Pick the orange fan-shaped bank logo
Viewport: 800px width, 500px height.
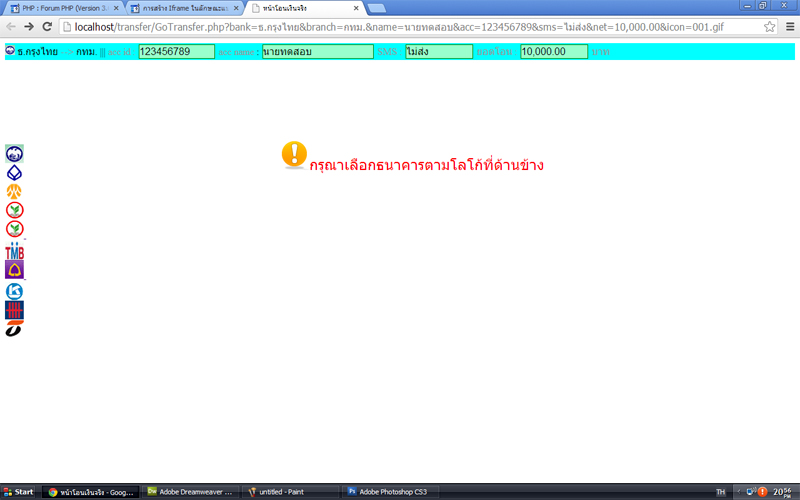click(14, 191)
